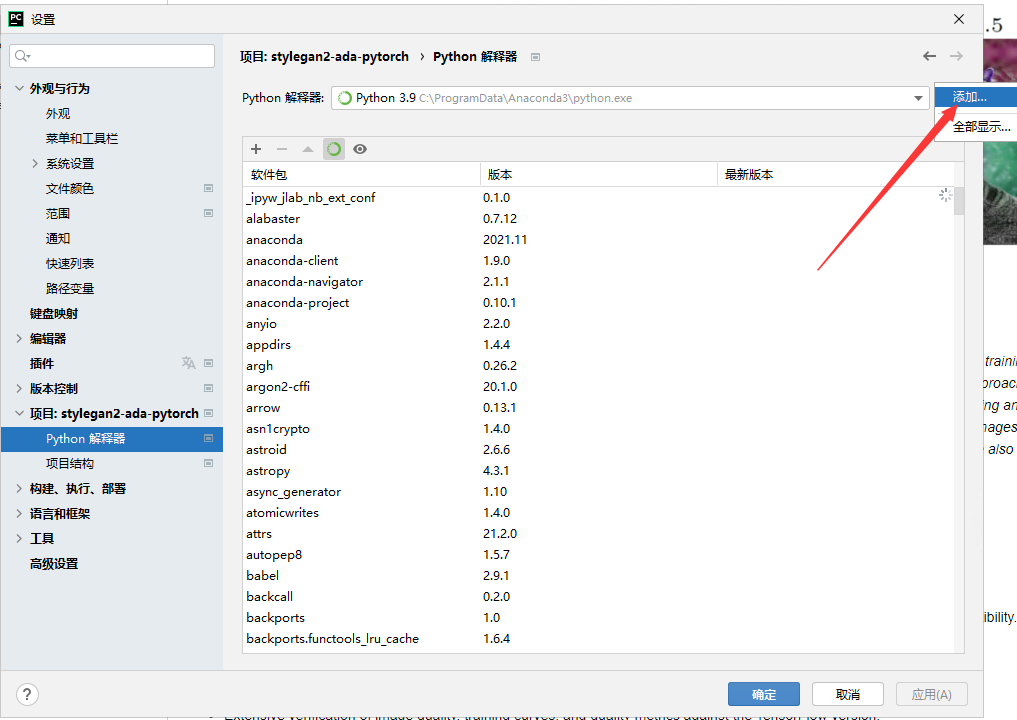Click the 软件包 column header
1017x720 pixels.
click(x=362, y=174)
